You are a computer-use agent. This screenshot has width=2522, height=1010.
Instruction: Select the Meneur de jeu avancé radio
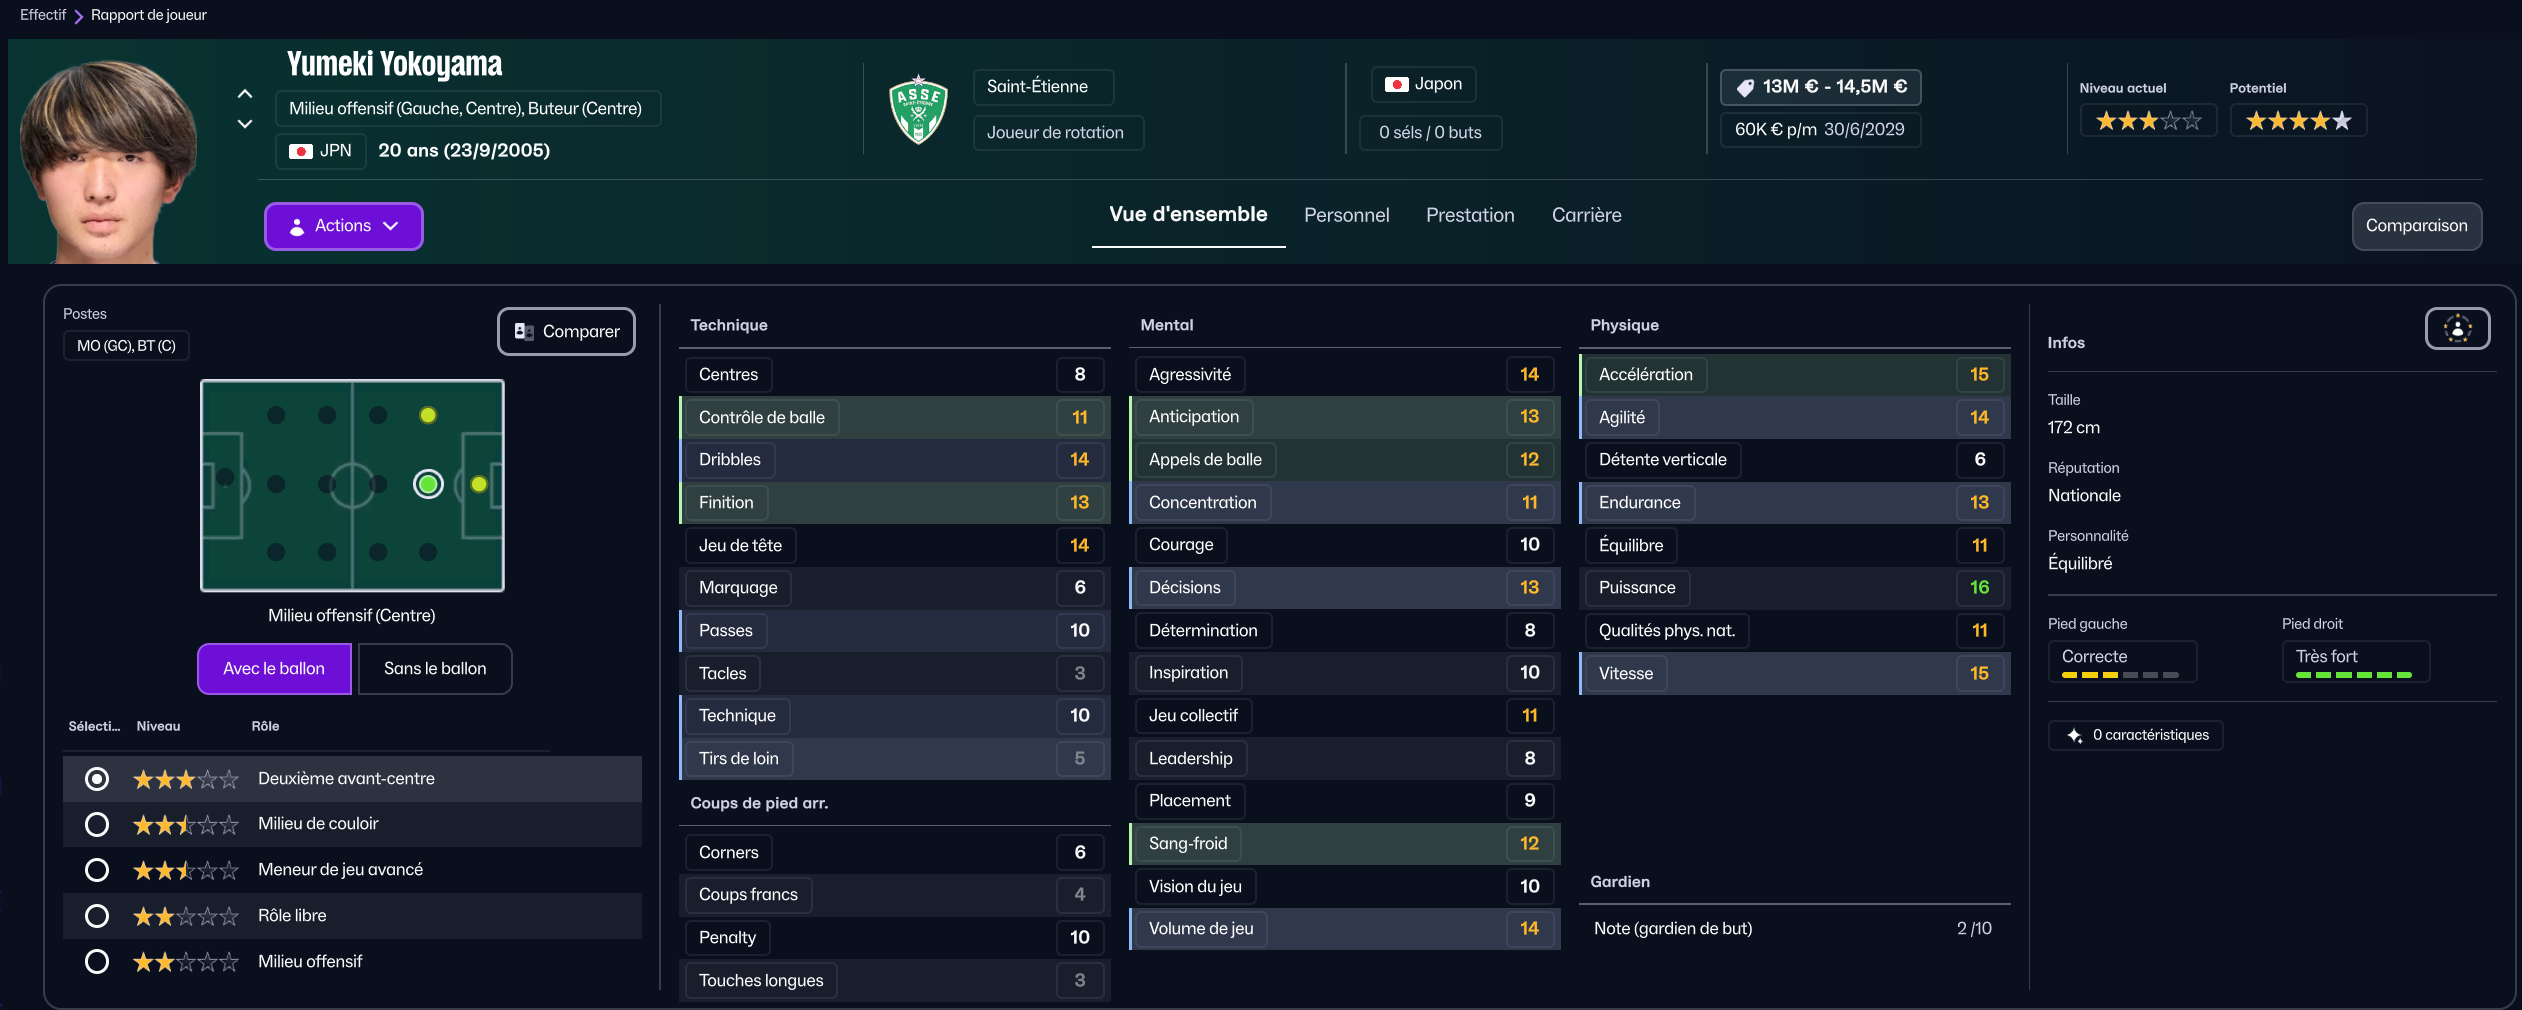click(x=97, y=870)
